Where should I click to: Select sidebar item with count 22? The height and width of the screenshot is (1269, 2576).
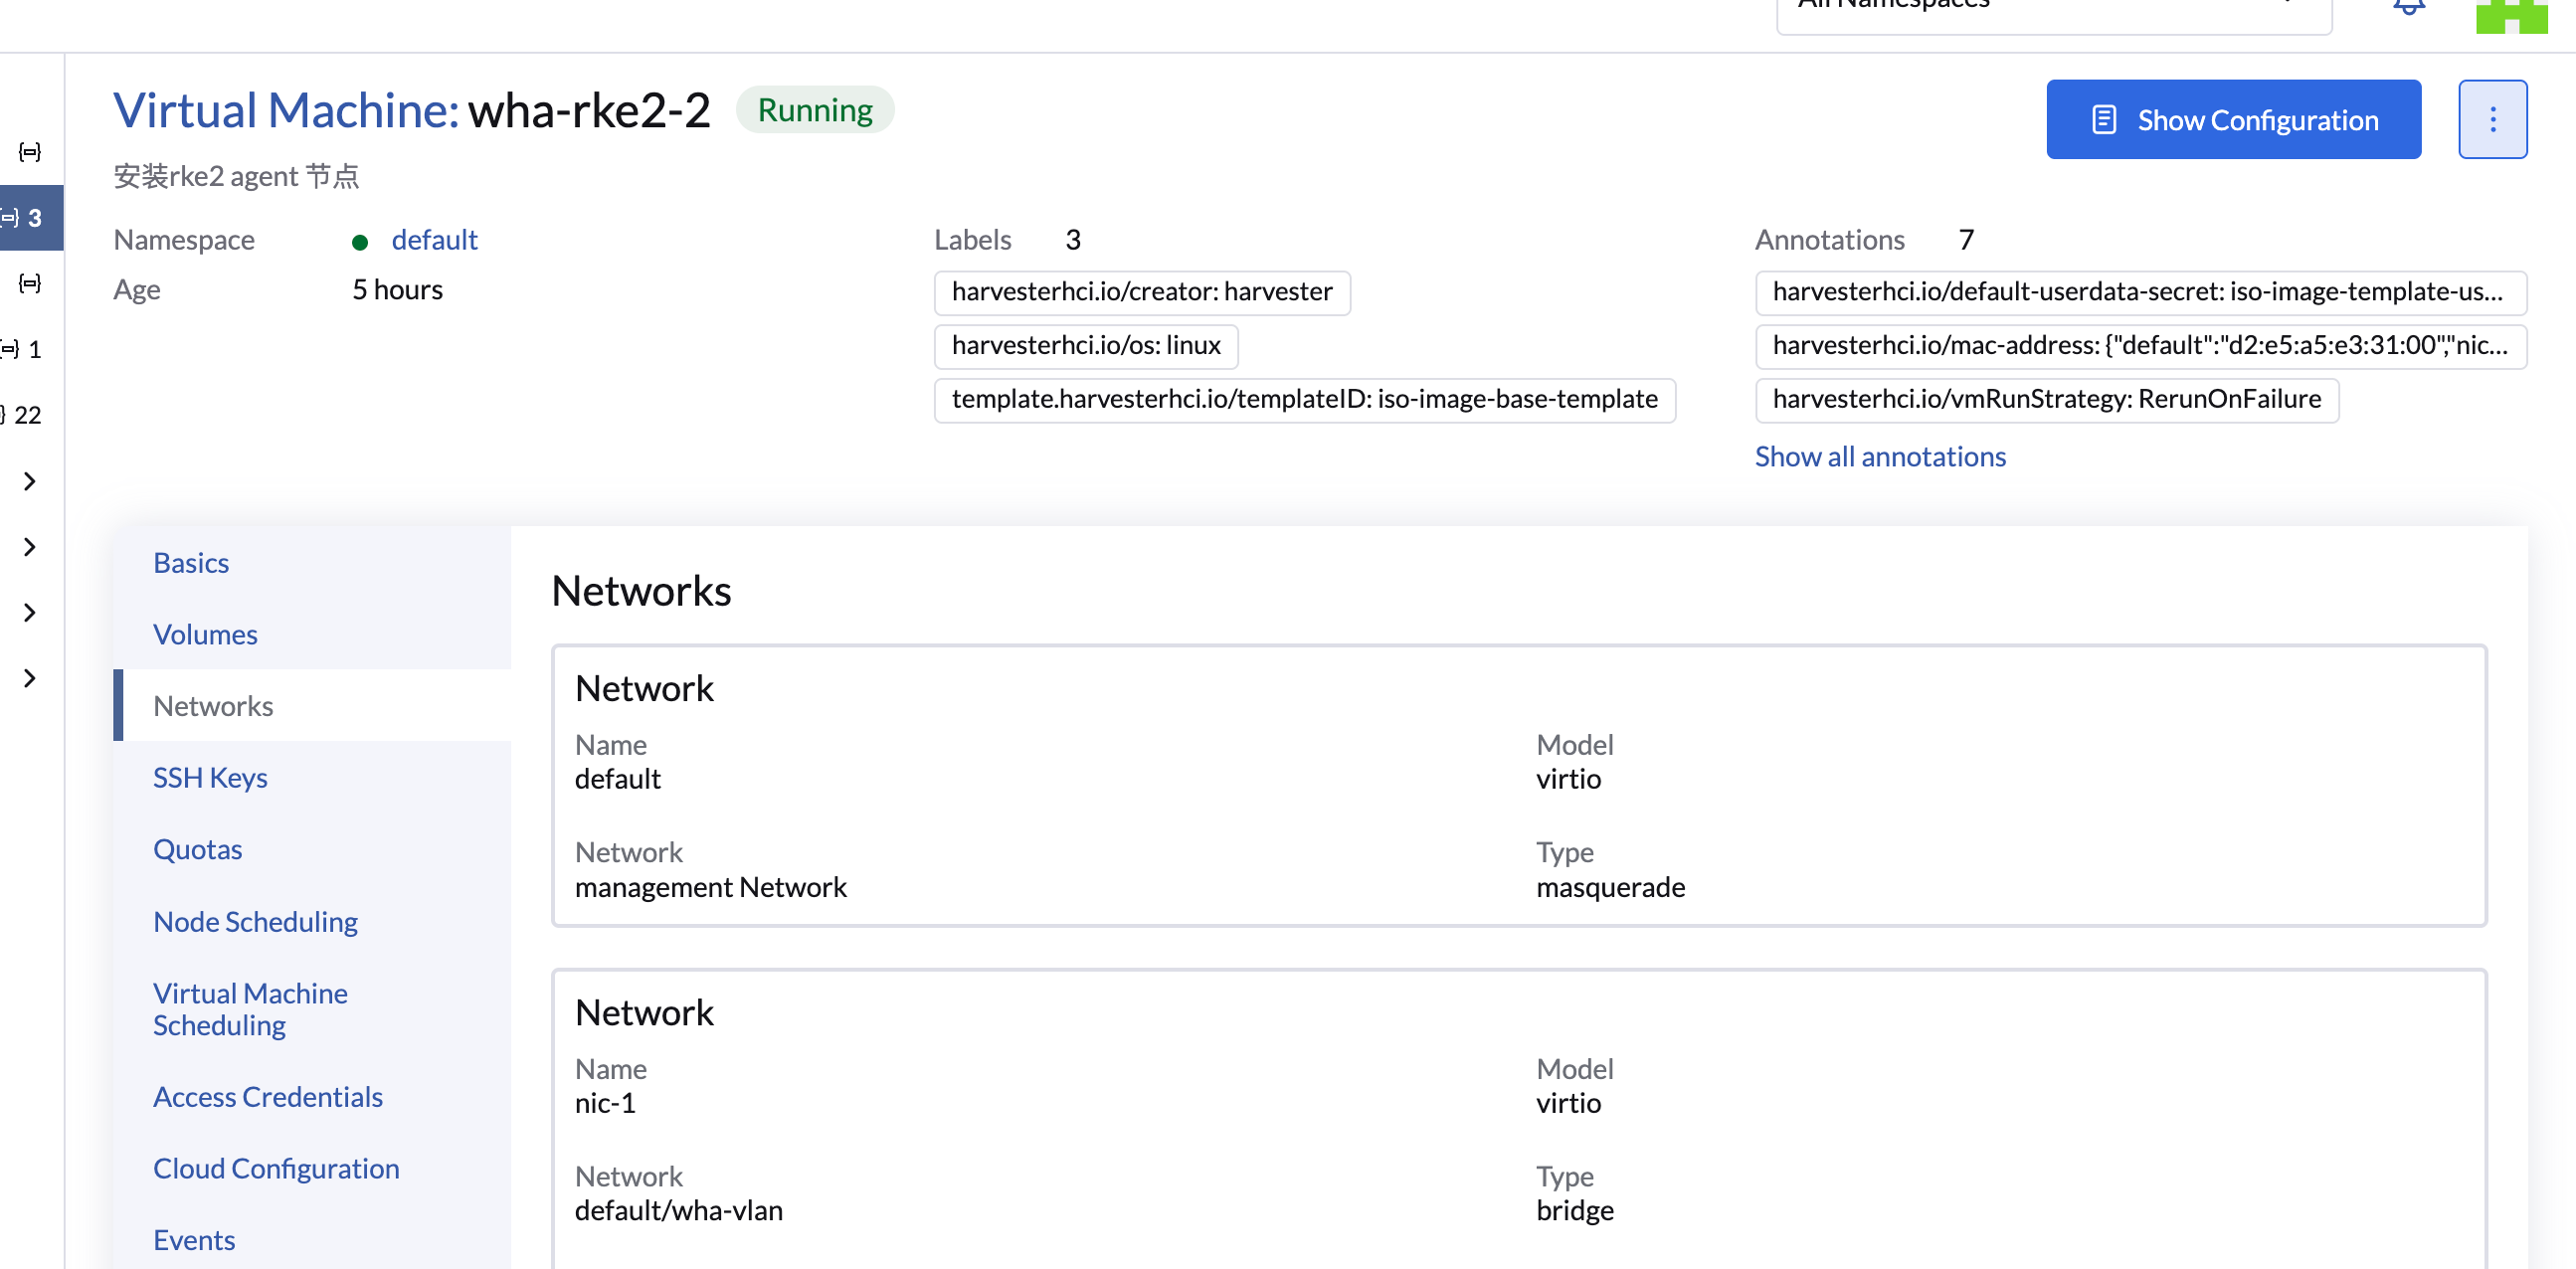pos(26,414)
